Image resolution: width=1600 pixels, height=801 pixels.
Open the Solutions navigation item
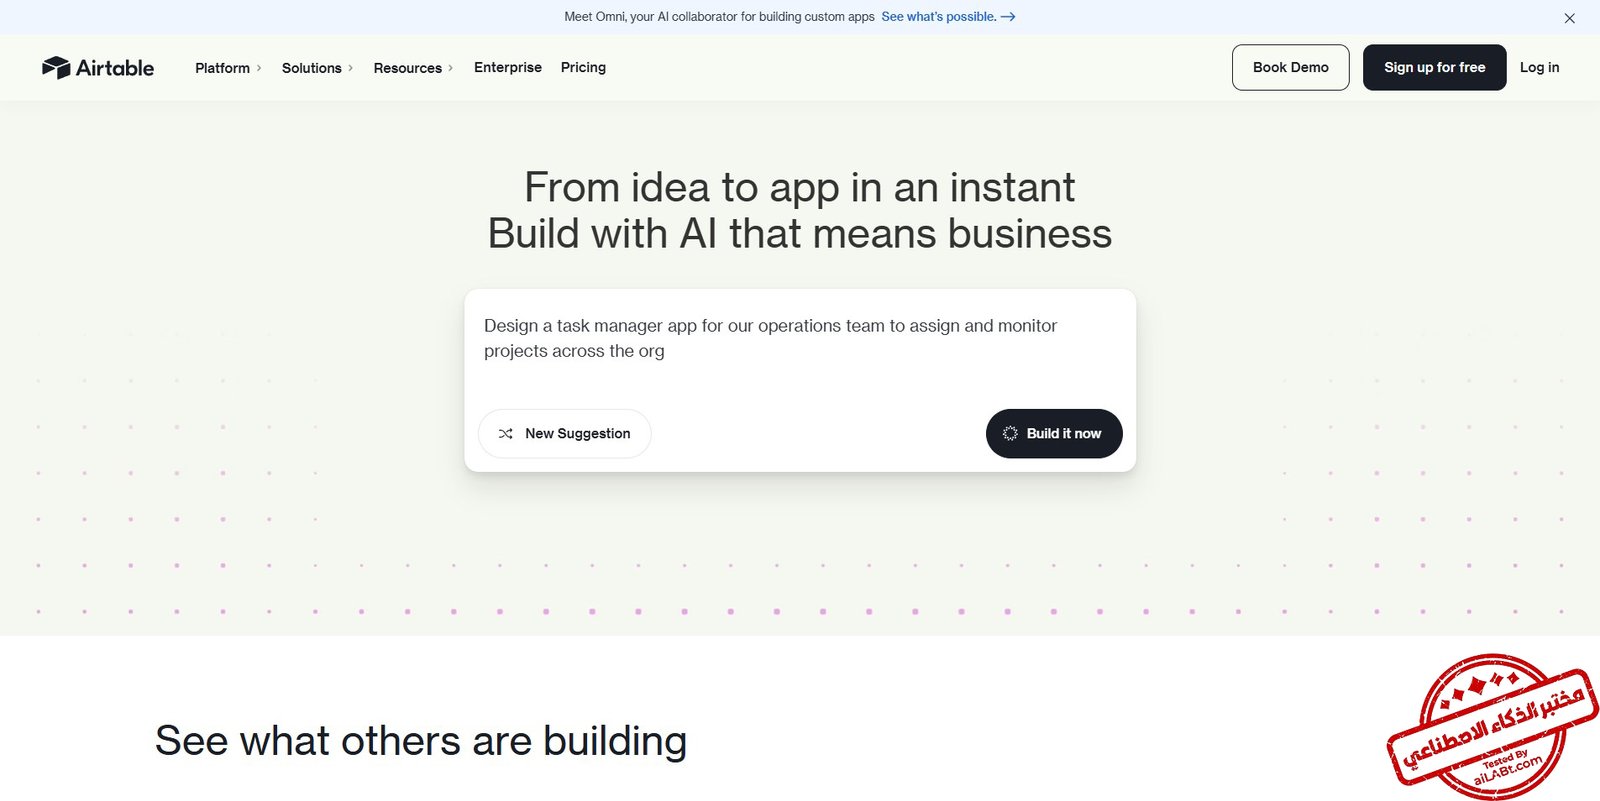pos(311,68)
